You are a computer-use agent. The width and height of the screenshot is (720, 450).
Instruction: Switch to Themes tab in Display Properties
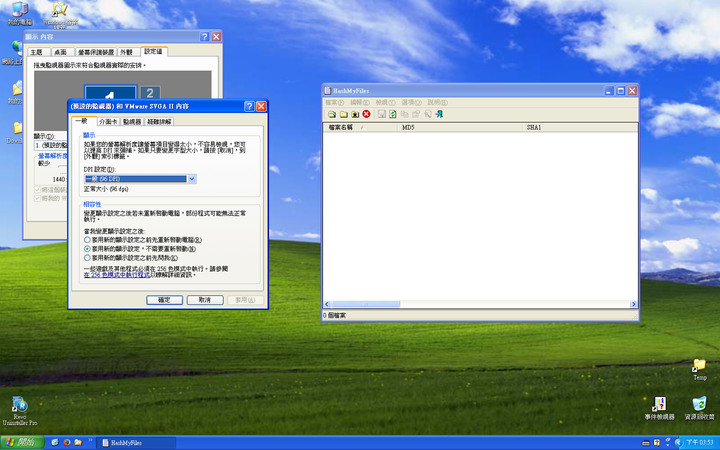37,52
